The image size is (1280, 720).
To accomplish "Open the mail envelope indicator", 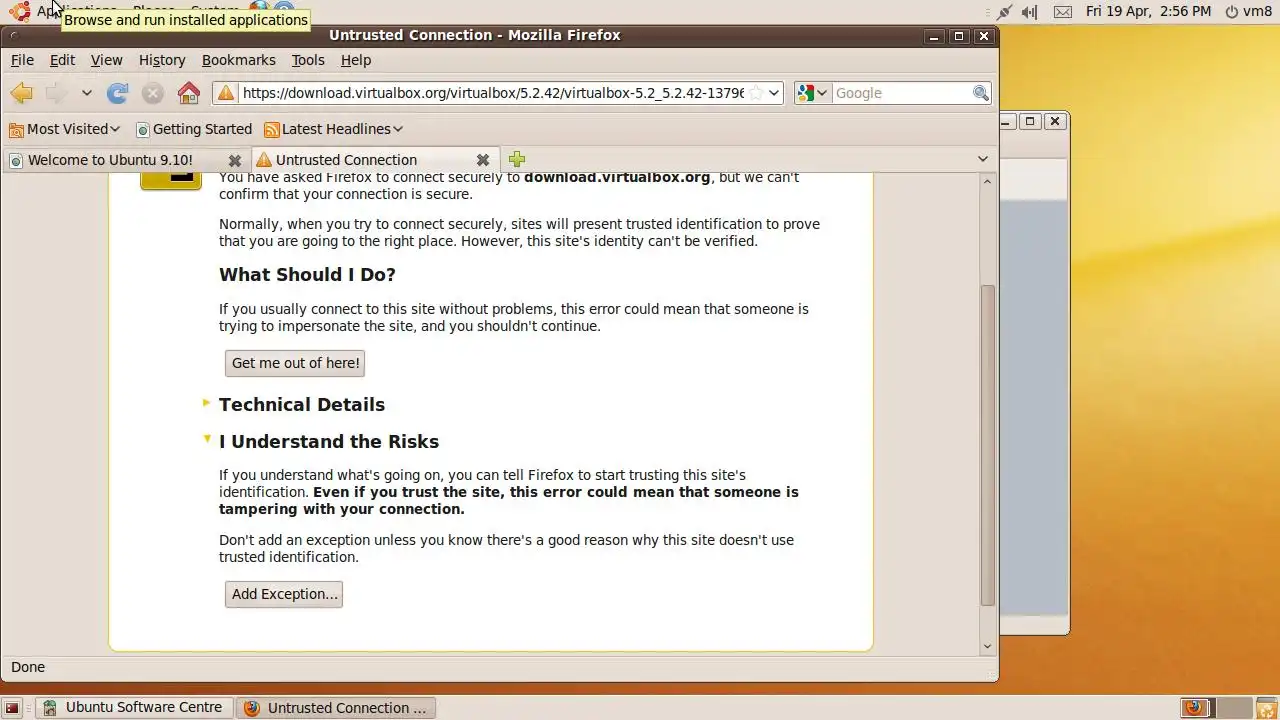I will coord(1063,12).
